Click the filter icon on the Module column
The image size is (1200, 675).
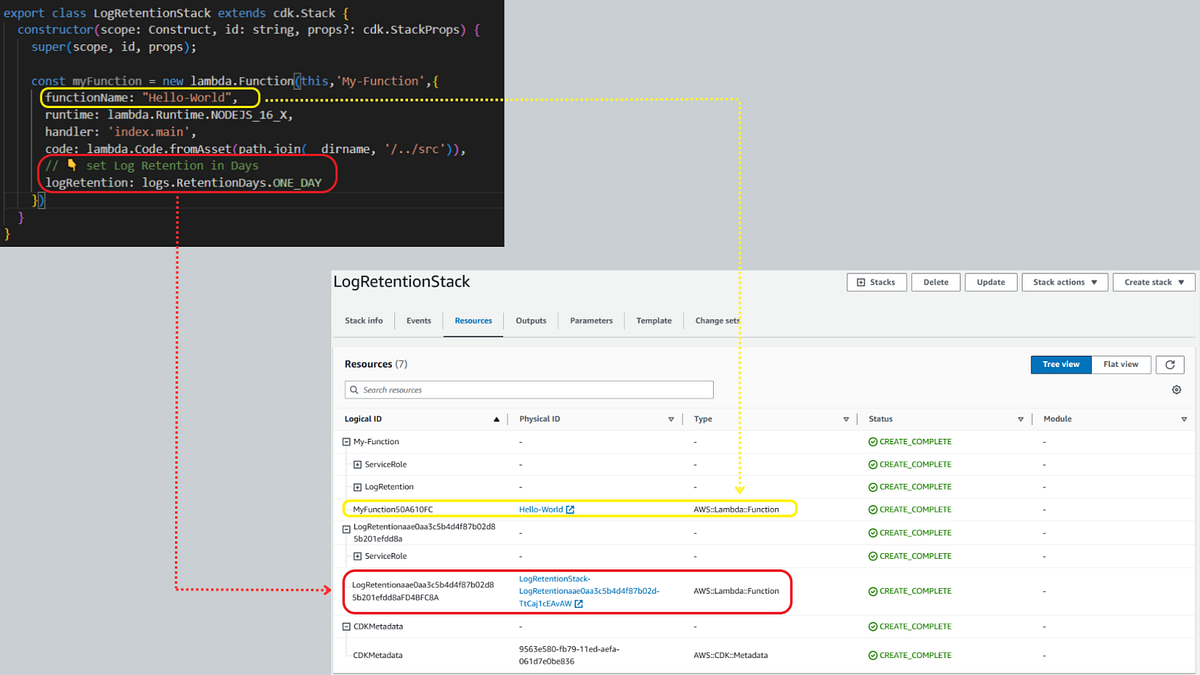tap(1184, 418)
